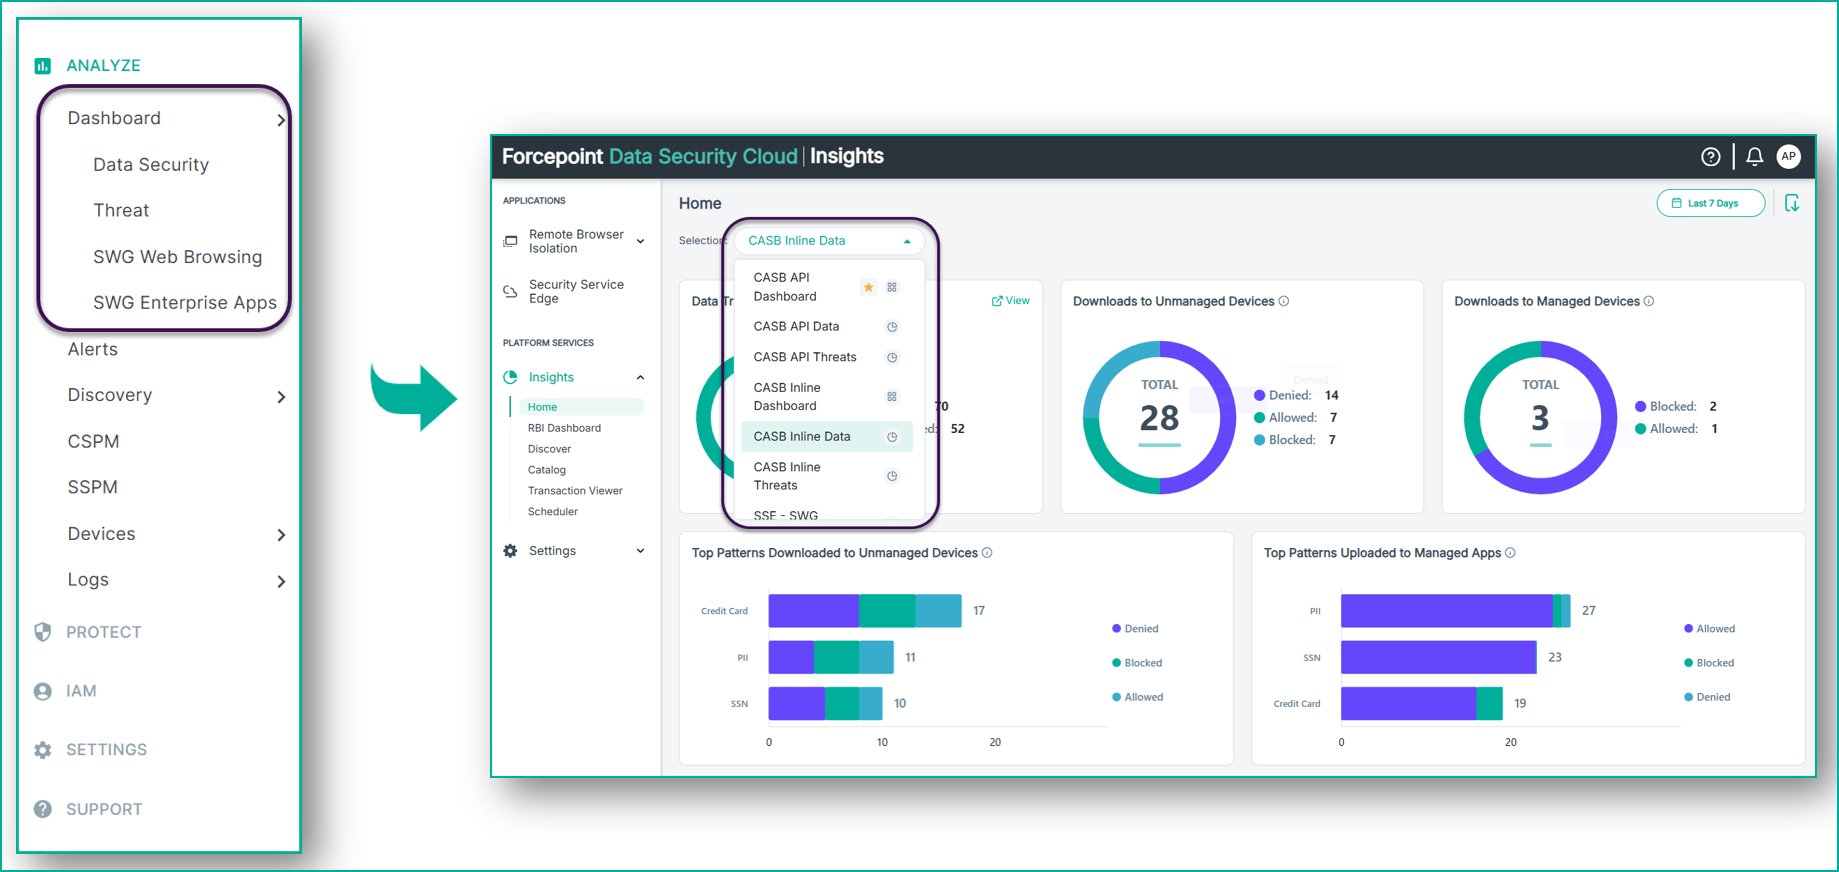The image size is (1839, 872).
Task: Click the Remote Browser Isolation icon
Action: (x=510, y=241)
